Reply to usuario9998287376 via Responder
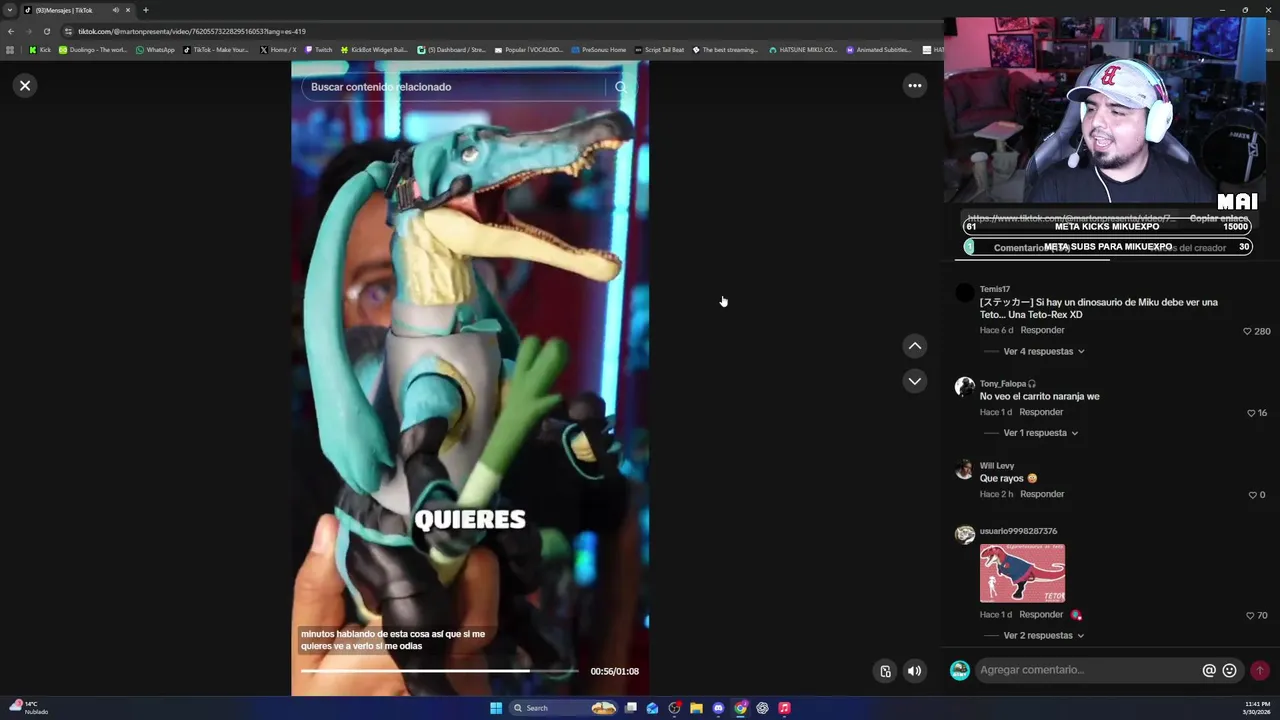Viewport: 1280px width, 720px height. click(x=1041, y=615)
